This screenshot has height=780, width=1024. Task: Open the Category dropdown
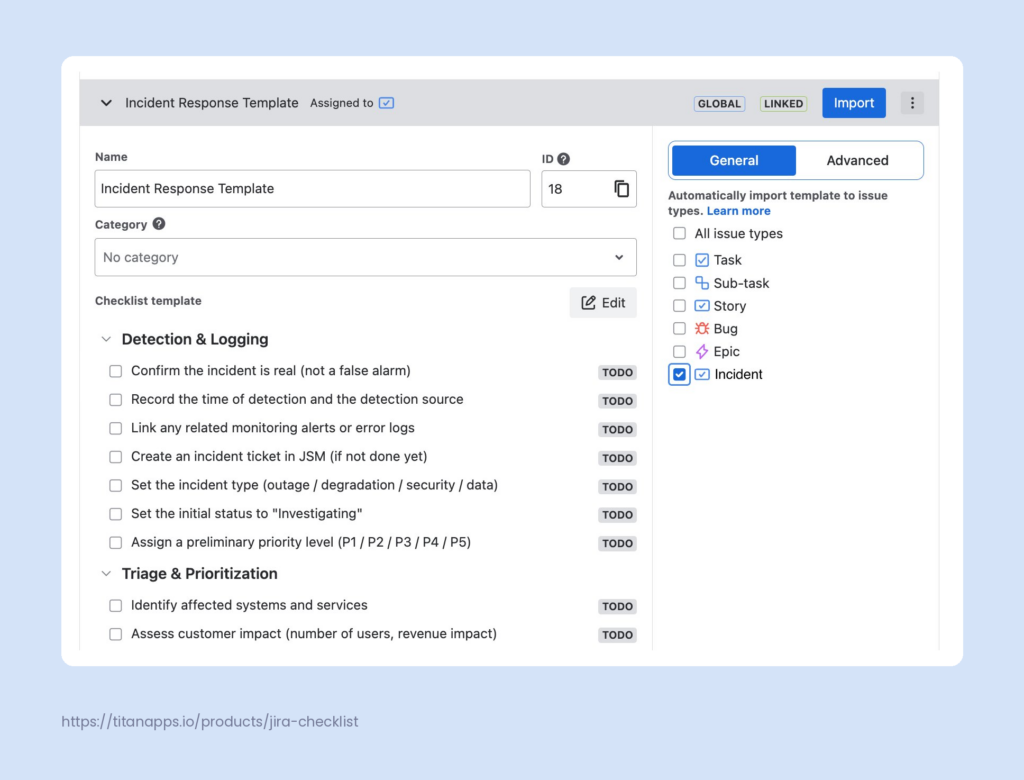click(366, 257)
